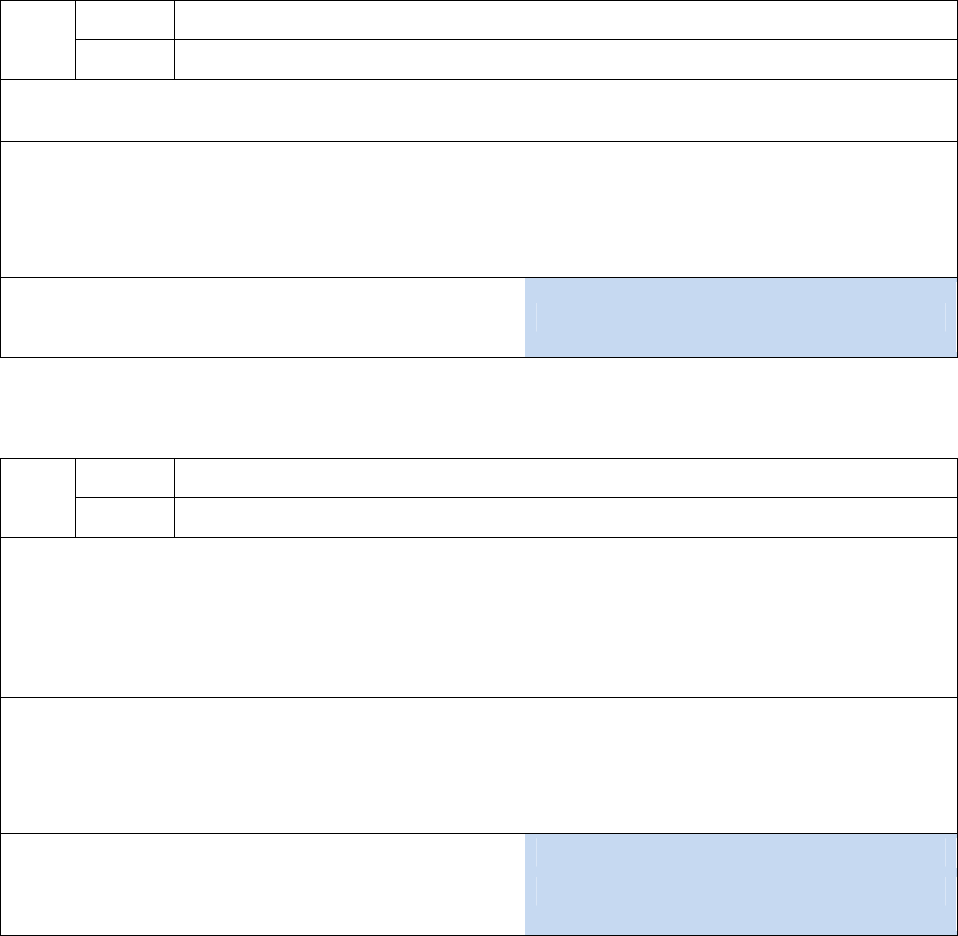Click wide first-row cell of upper table
The height and width of the screenshot is (936, 958).
[564, 20]
